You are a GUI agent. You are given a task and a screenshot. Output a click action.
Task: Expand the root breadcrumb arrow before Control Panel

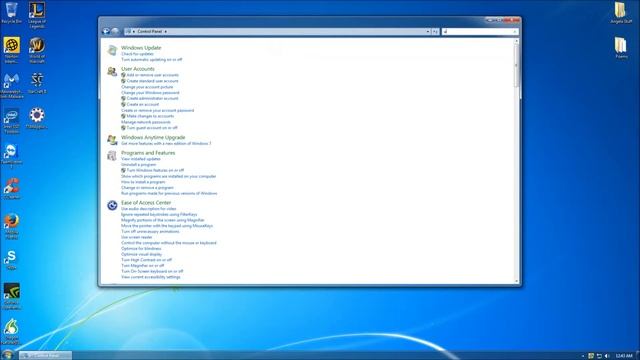click(x=134, y=31)
